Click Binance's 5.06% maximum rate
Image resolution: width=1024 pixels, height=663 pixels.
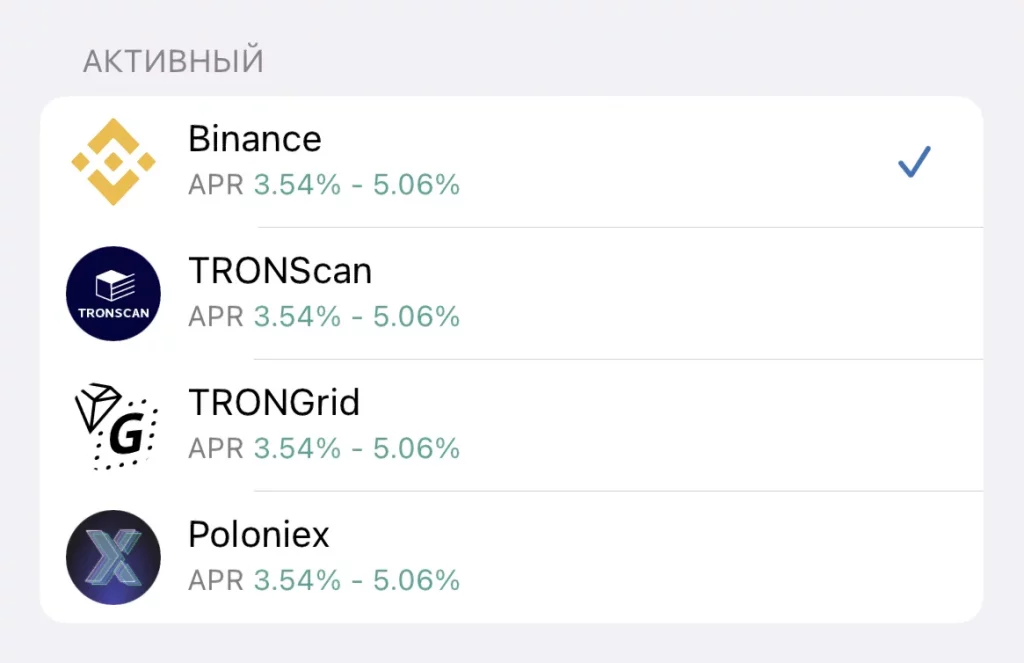pyautogui.click(x=416, y=185)
